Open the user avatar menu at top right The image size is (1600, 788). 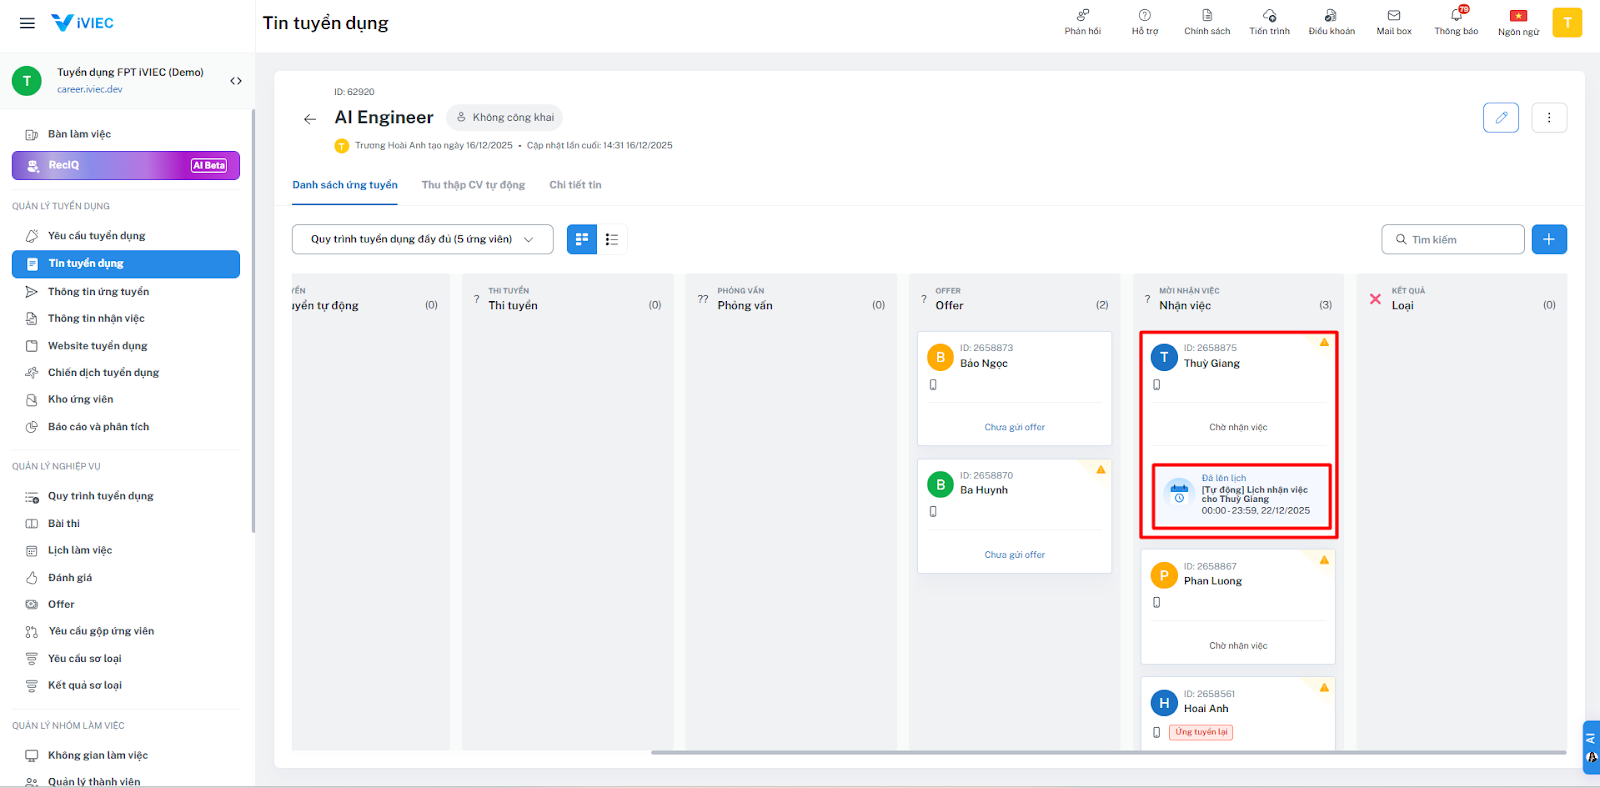pos(1567,23)
